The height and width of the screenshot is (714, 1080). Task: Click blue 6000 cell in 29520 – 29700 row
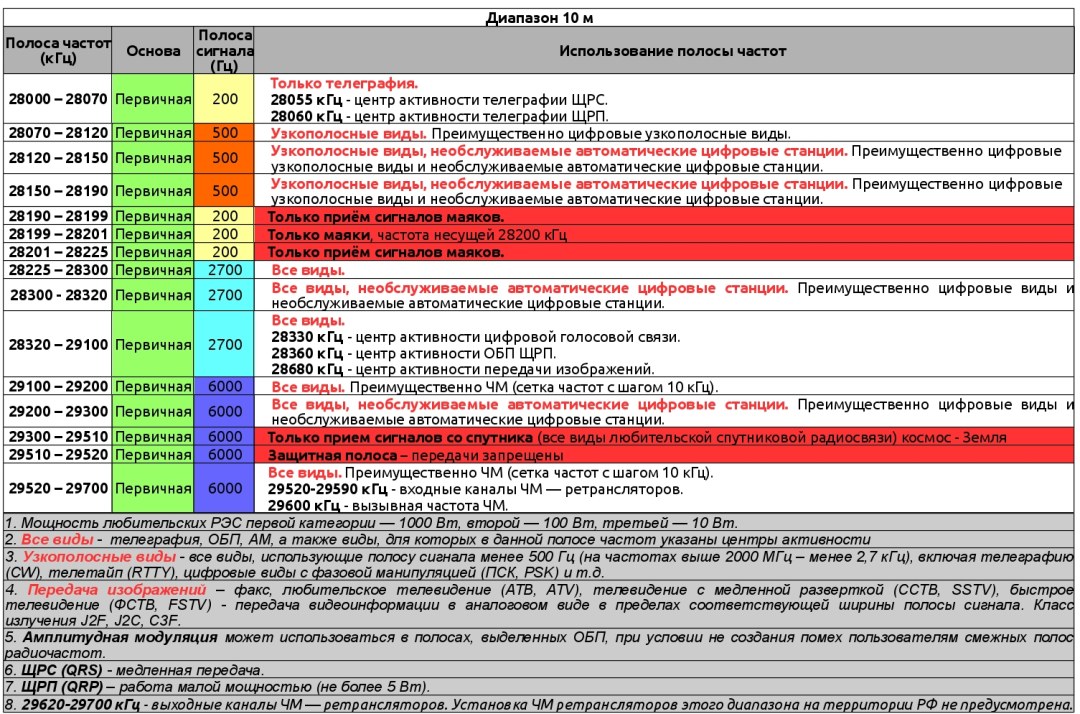225,488
